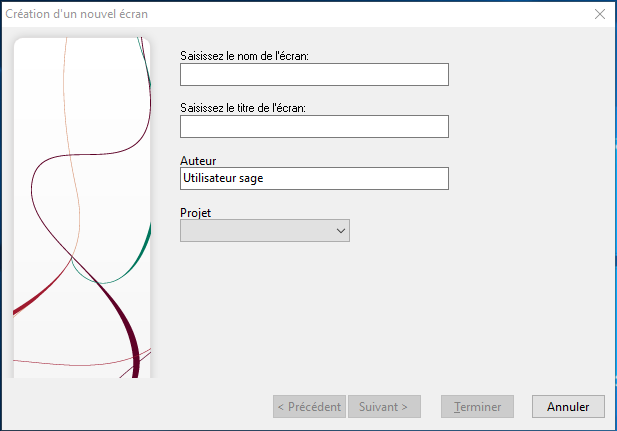Image resolution: width=617 pixels, height=431 pixels.
Task: Click the '< Précédent' button
Action: pyautogui.click(x=309, y=407)
